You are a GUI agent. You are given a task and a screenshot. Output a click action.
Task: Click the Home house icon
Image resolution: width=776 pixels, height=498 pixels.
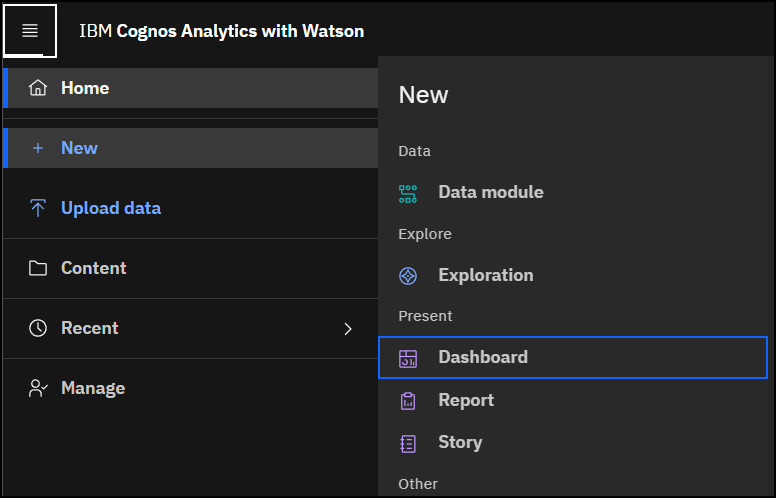[38, 88]
